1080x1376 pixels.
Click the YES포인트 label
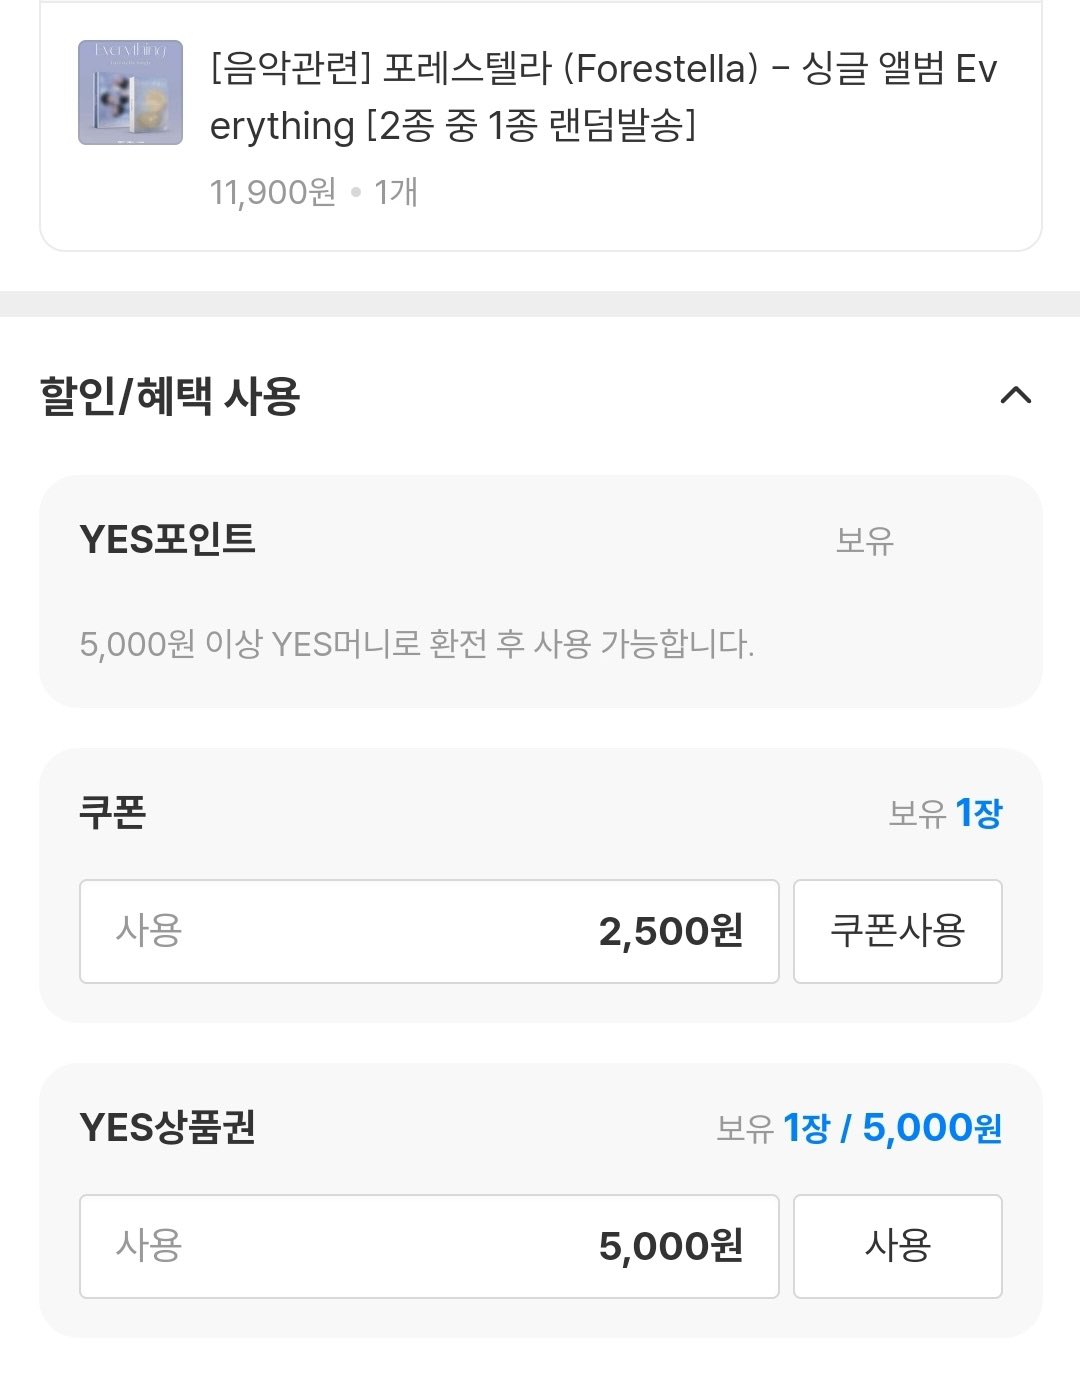(168, 540)
